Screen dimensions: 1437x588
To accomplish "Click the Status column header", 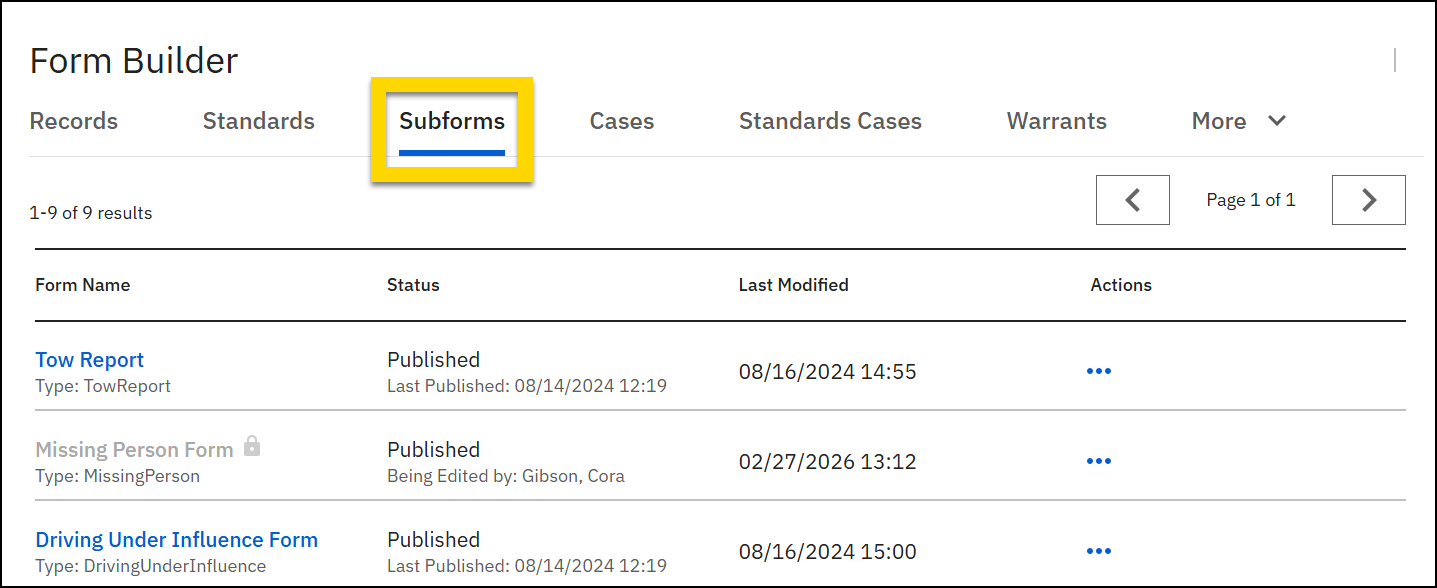I will (x=413, y=285).
